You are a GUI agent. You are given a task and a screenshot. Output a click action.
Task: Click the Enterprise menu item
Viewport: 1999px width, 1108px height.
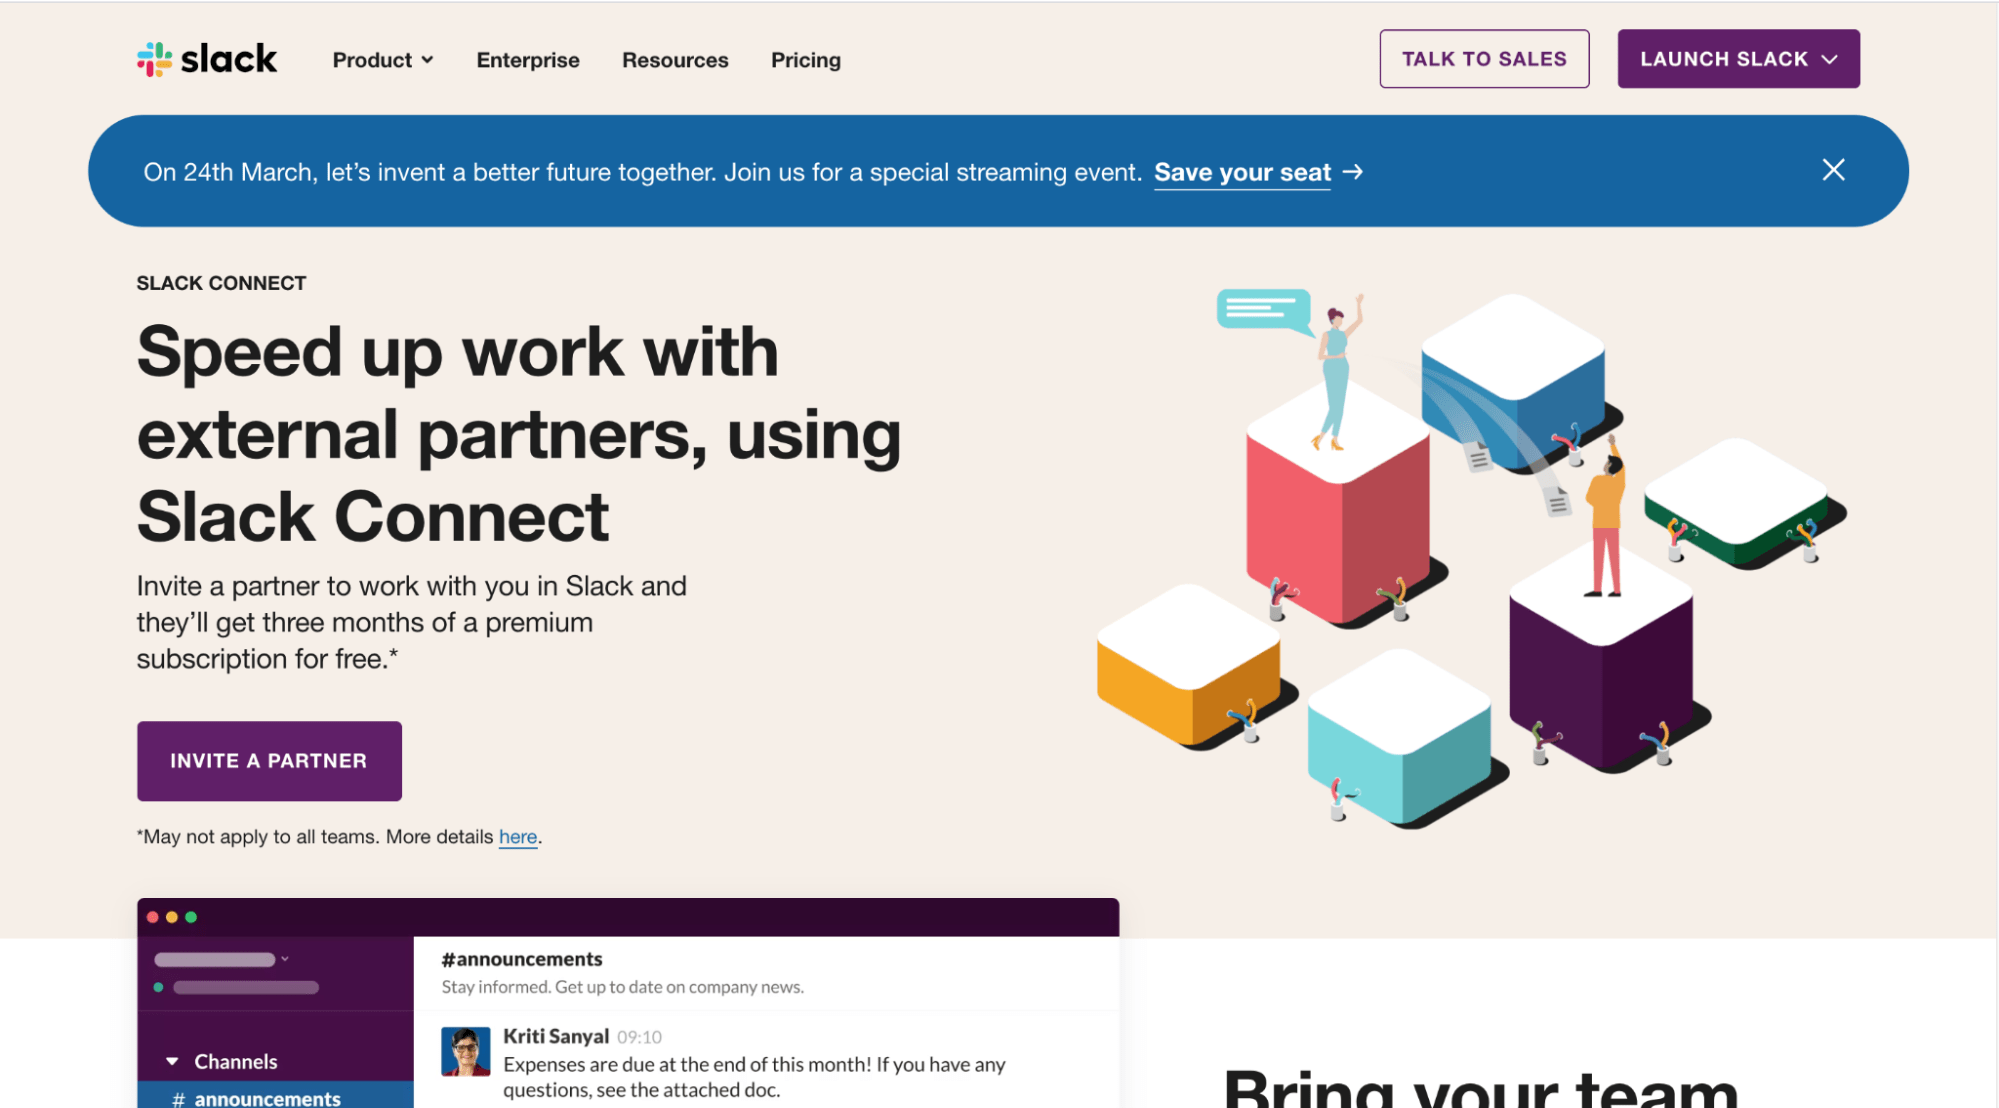[x=527, y=59]
